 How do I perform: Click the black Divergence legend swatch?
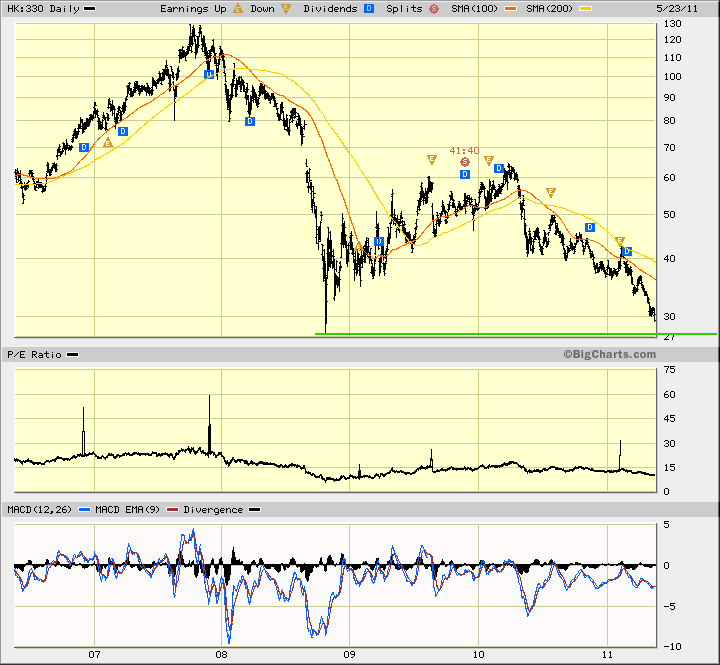click(x=254, y=510)
